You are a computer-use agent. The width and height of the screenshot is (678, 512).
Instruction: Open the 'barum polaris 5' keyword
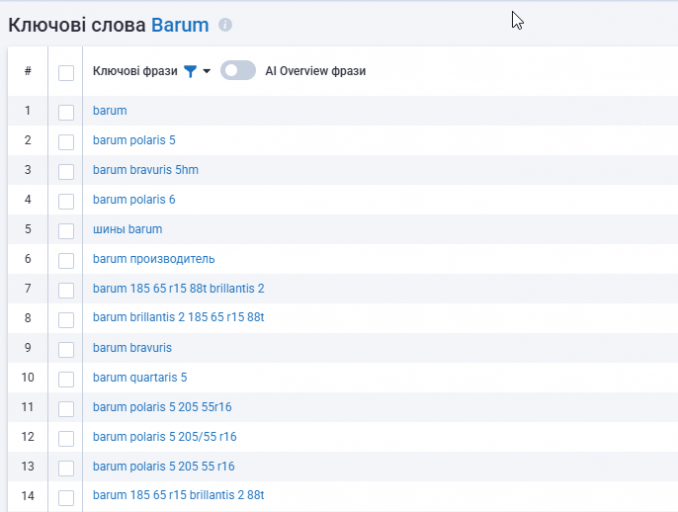[x=134, y=140]
